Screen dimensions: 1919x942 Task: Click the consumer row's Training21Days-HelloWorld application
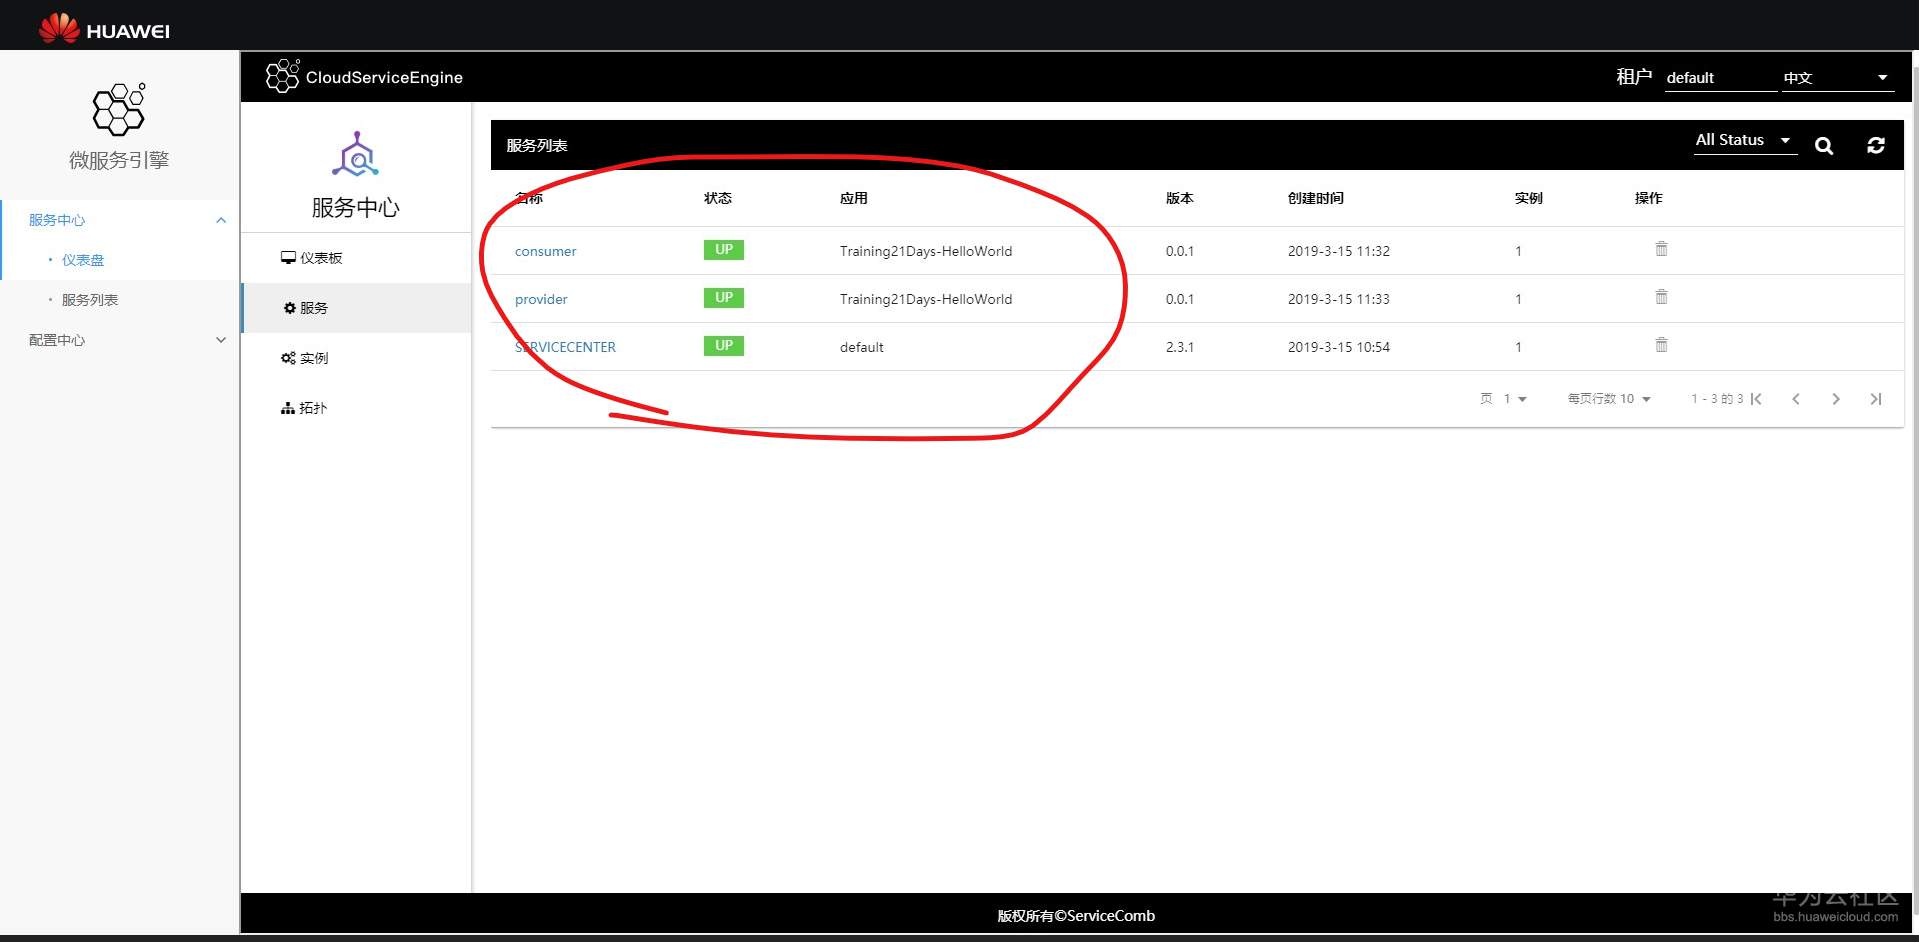coord(926,251)
